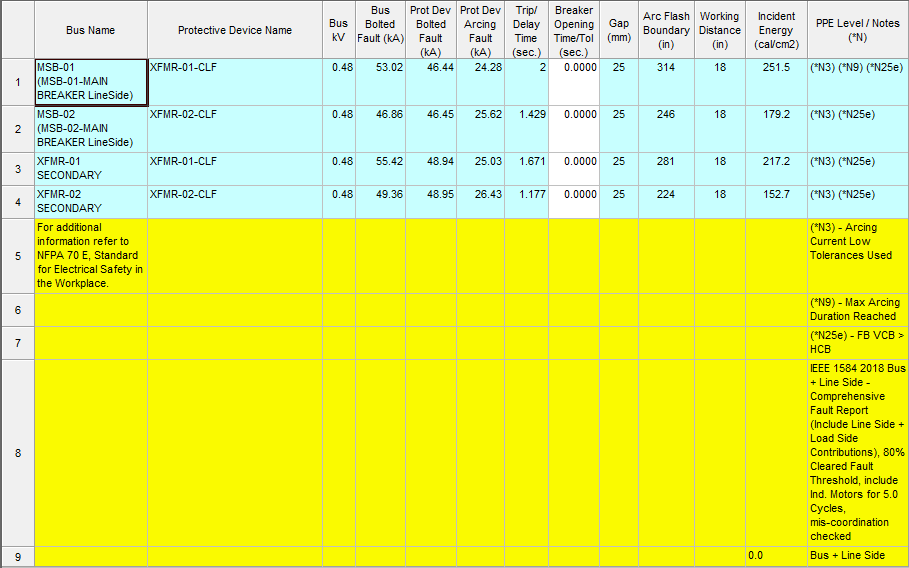Click the IEEE 1584 2018 notes cell
The image size is (909, 568).
tap(857, 453)
